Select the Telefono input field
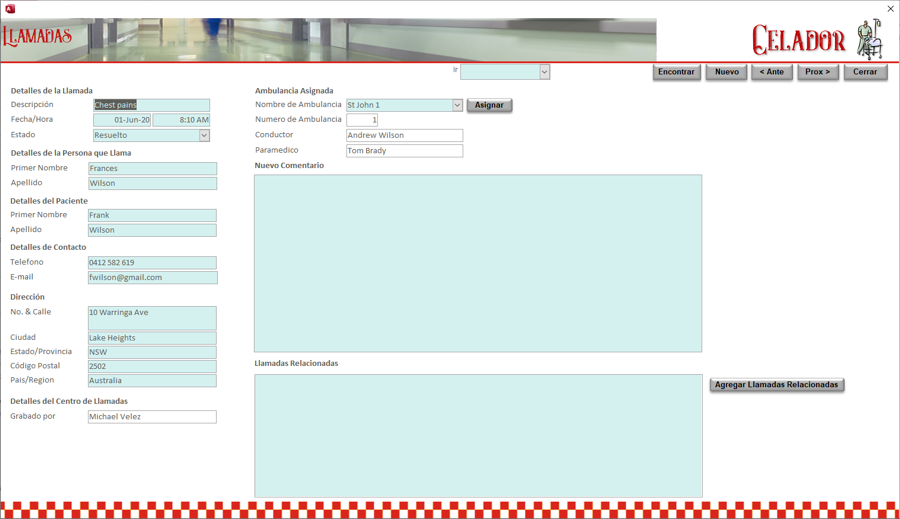Viewport: 900px width, 519px height. [x=152, y=263]
